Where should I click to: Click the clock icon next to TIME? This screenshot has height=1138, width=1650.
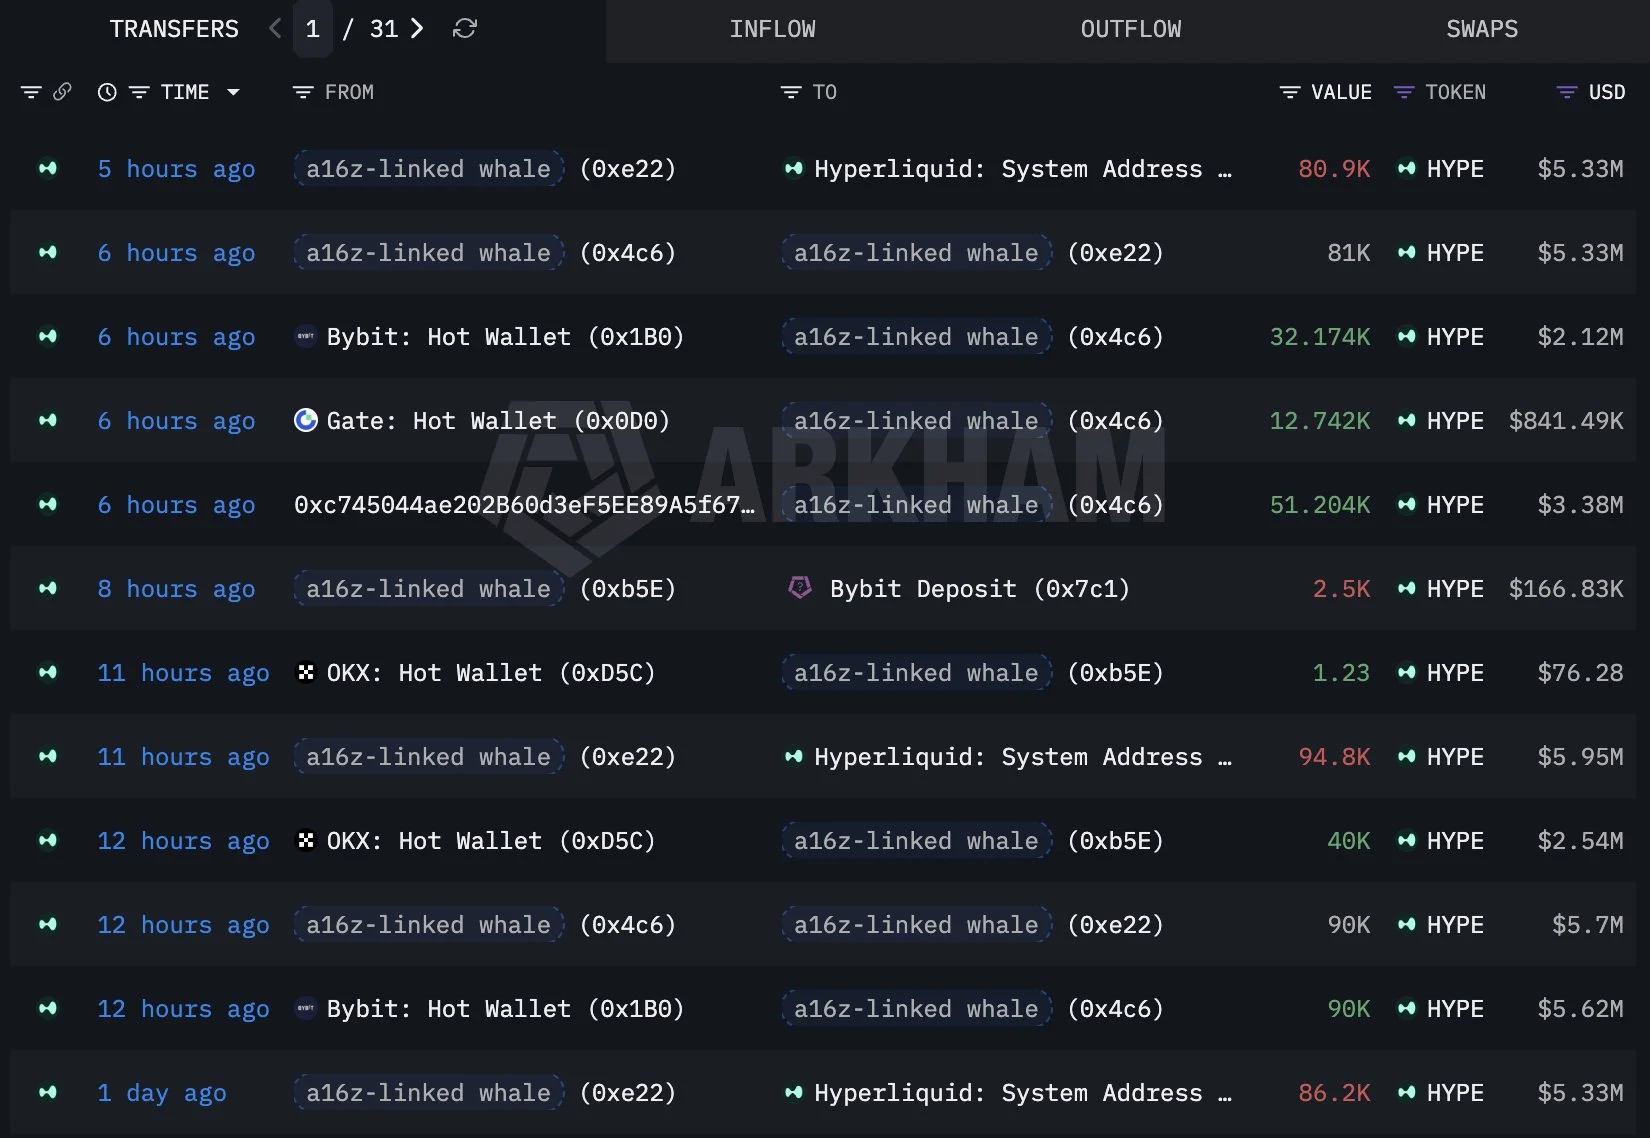107,92
